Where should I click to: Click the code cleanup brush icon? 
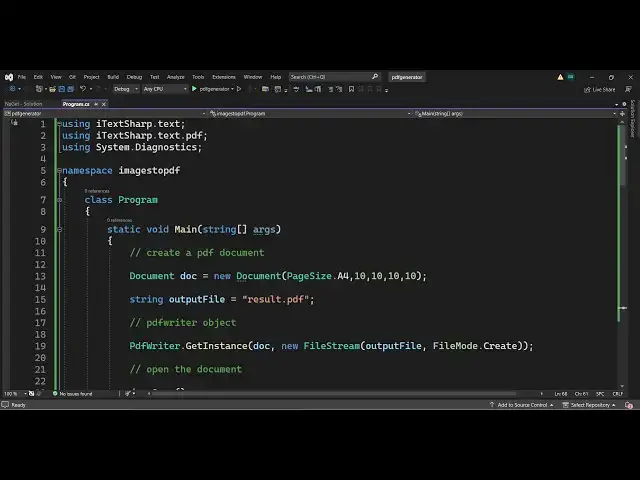128,393
